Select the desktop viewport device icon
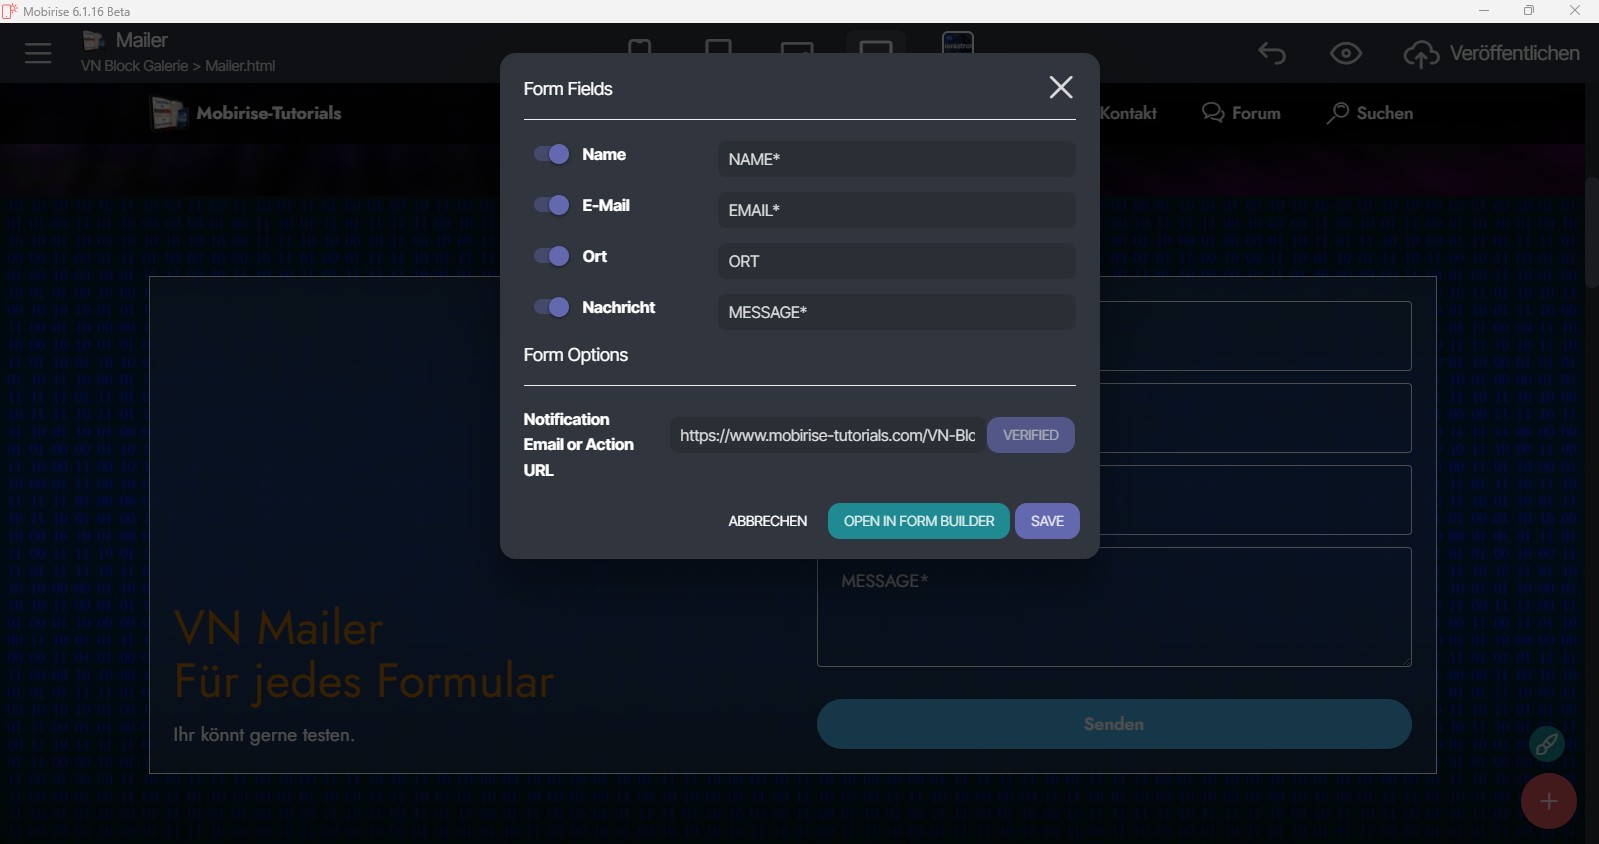This screenshot has width=1599, height=844. [876, 47]
